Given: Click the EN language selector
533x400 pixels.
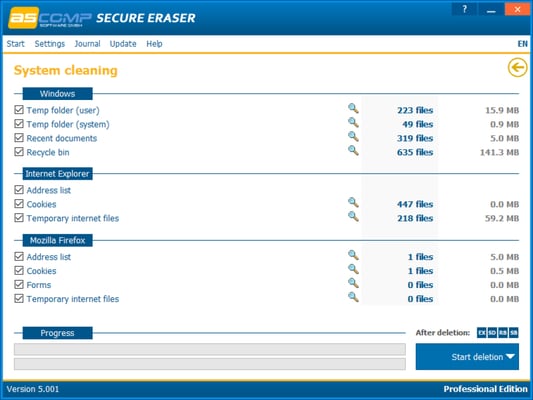Looking at the screenshot, I should (522, 44).
